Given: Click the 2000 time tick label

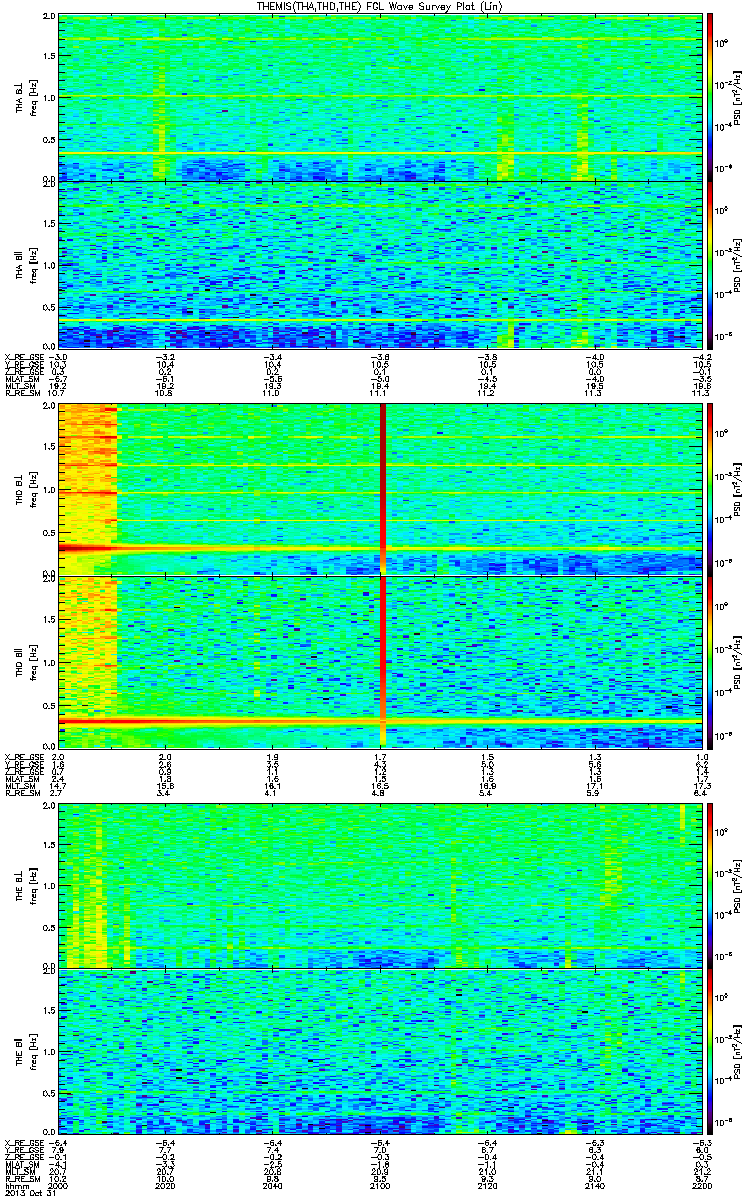Looking at the screenshot, I should click(58, 1186).
